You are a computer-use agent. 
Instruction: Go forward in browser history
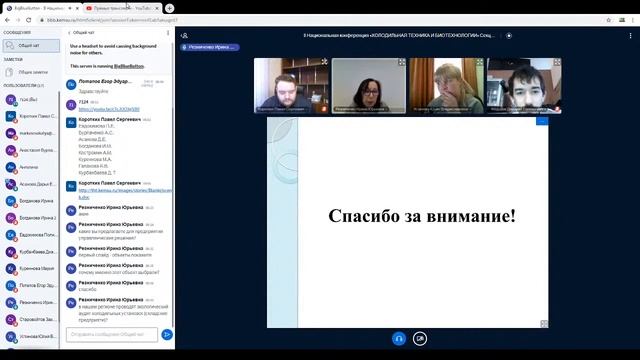click(x=18, y=20)
